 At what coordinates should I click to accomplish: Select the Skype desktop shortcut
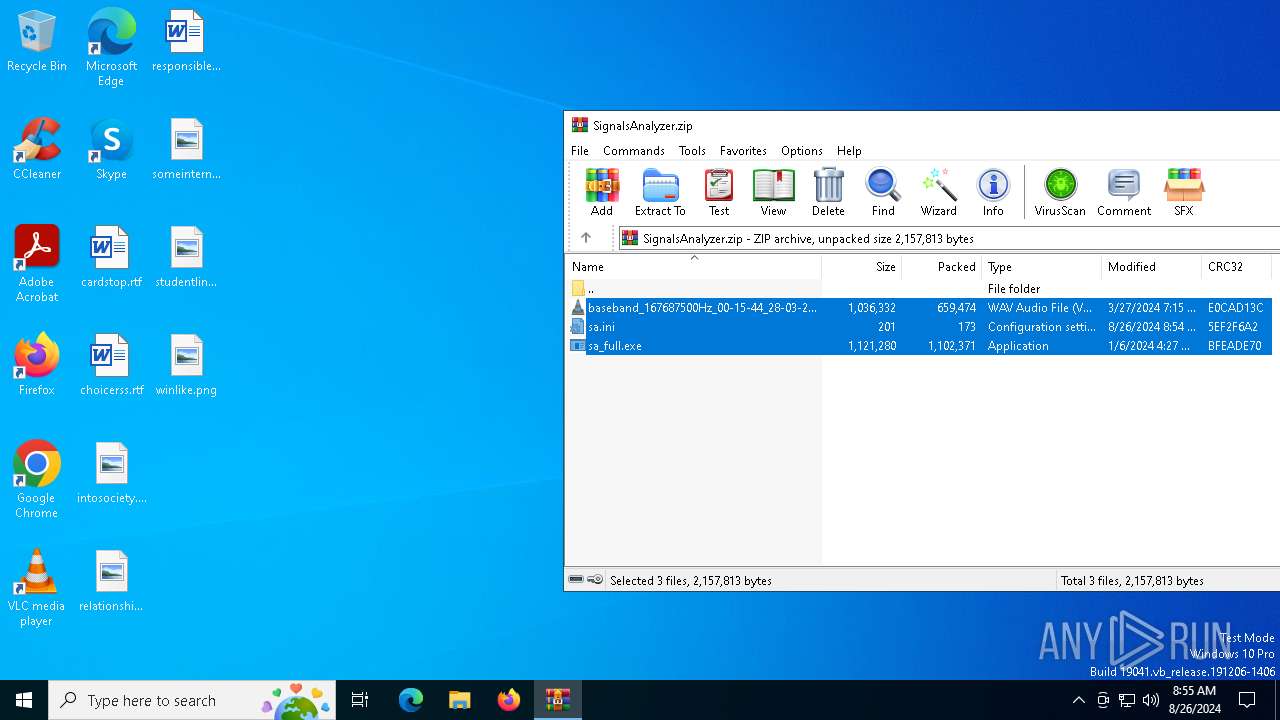111,149
